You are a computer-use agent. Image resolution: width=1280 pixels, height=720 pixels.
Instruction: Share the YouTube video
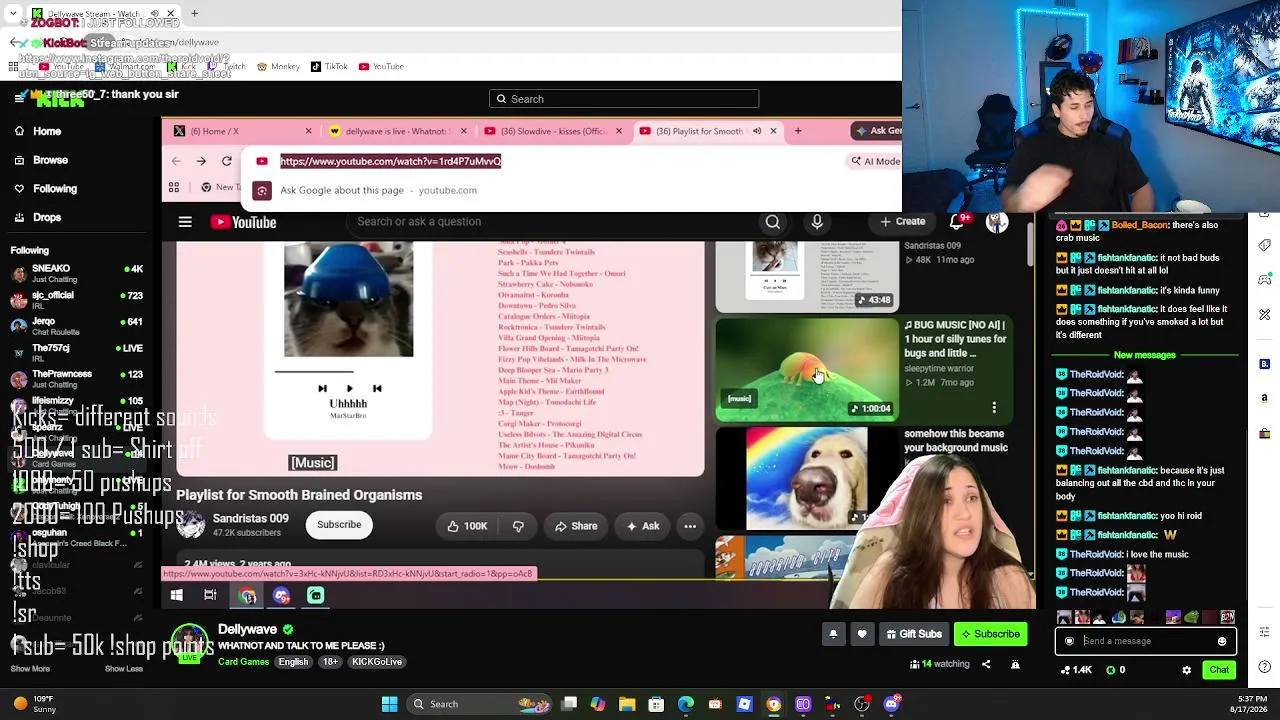click(576, 526)
